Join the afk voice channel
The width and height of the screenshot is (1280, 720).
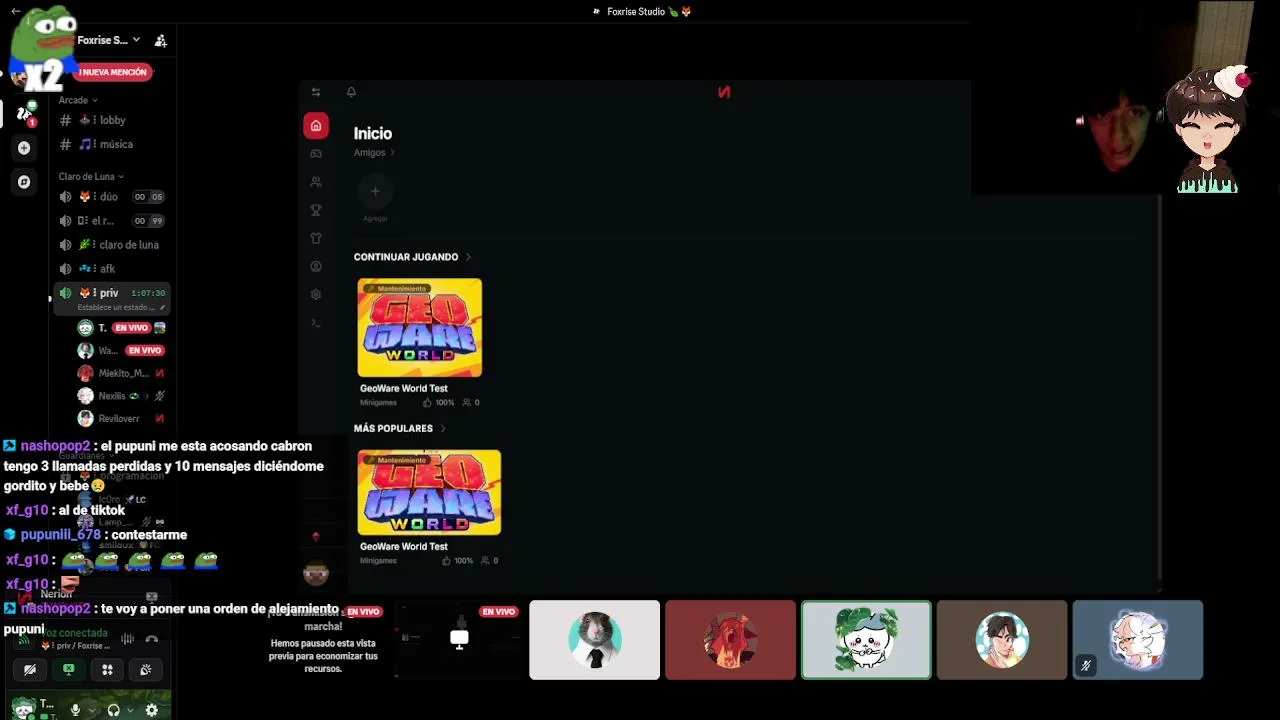(110, 269)
